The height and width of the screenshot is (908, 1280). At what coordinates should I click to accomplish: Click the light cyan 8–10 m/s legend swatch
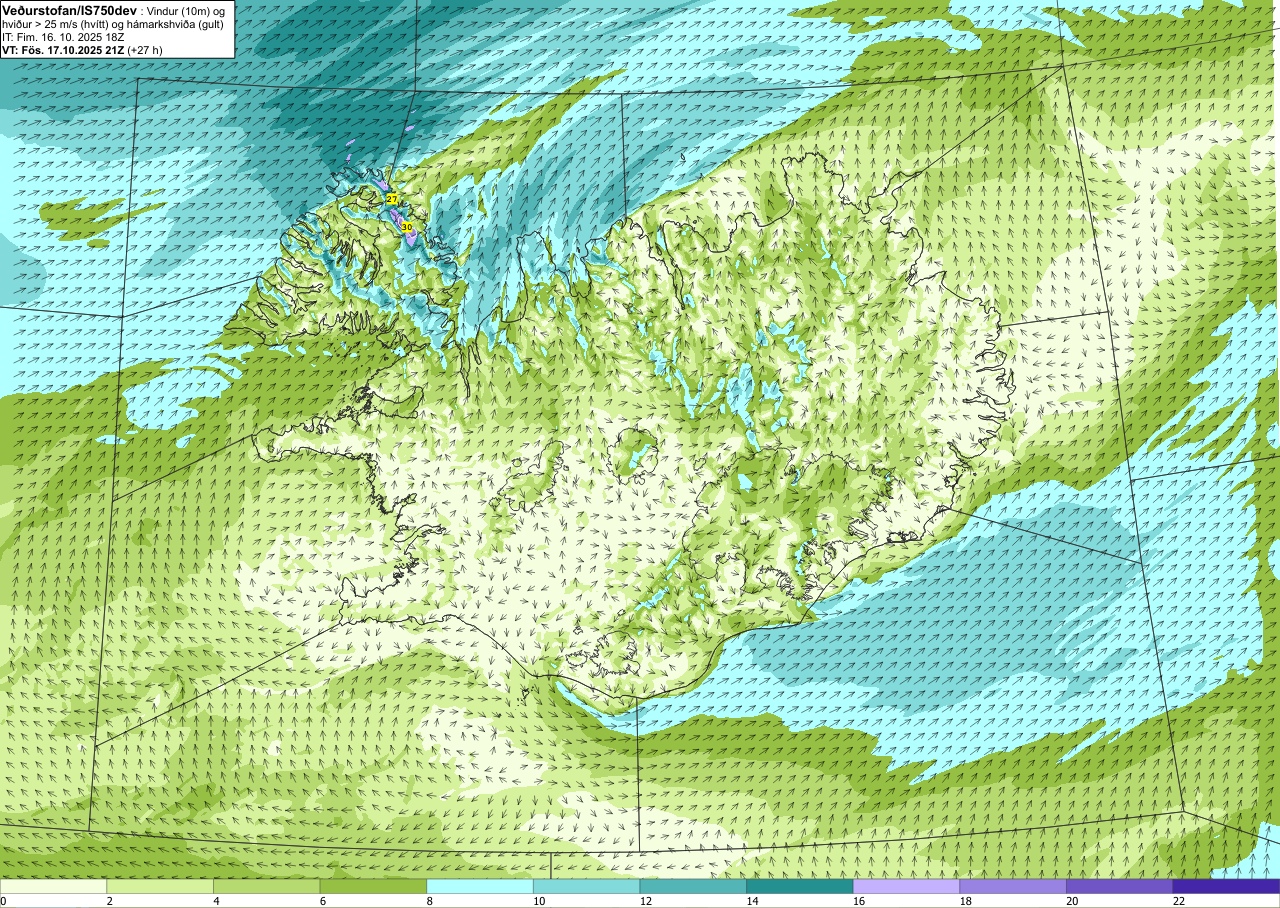(x=480, y=886)
